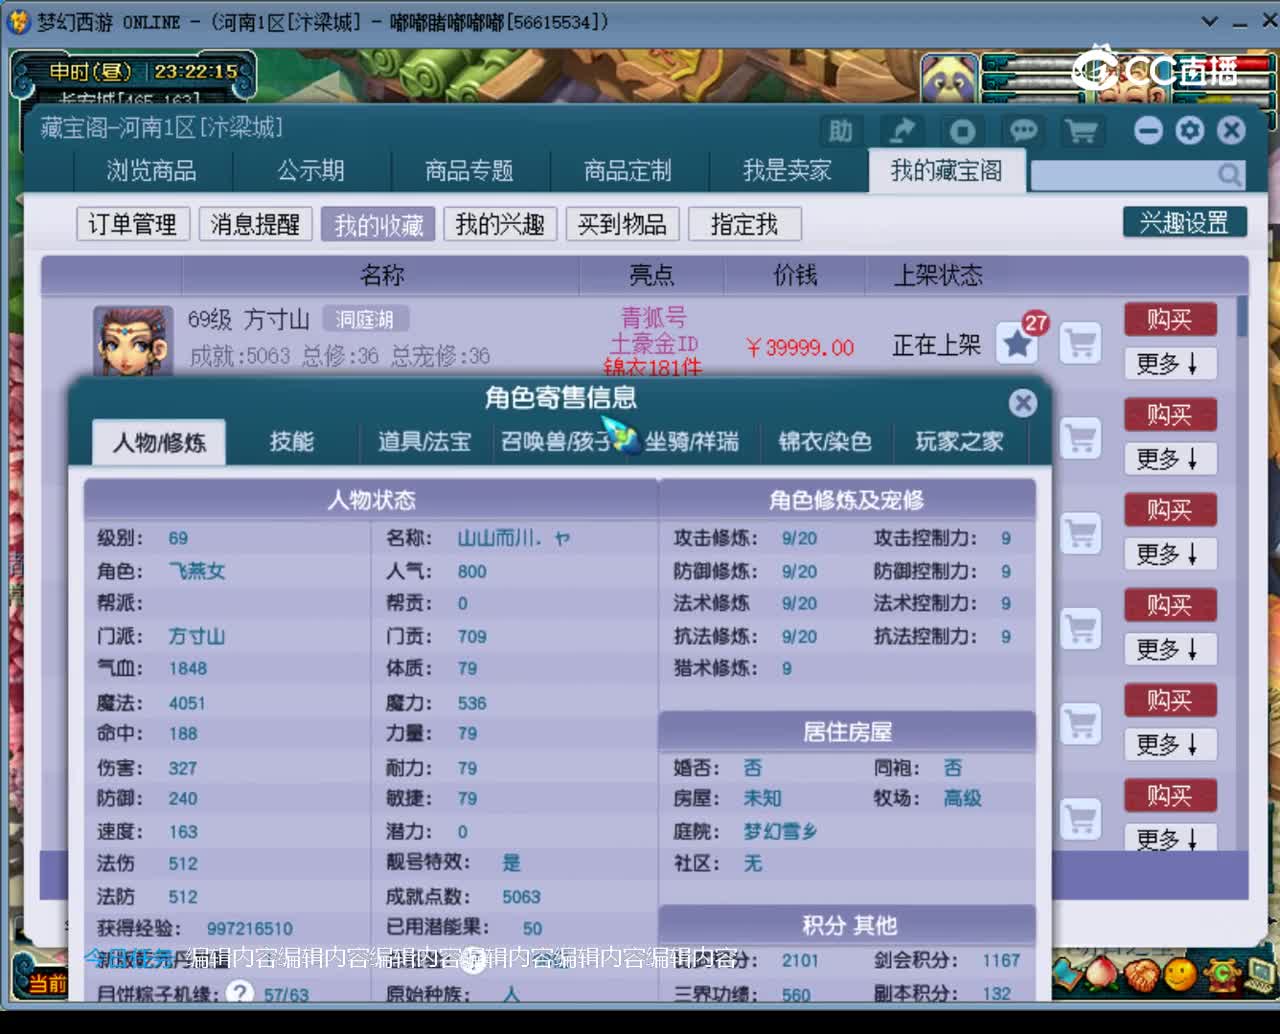Open the gear settings icon
The height and width of the screenshot is (1034, 1280).
pos(1190,130)
